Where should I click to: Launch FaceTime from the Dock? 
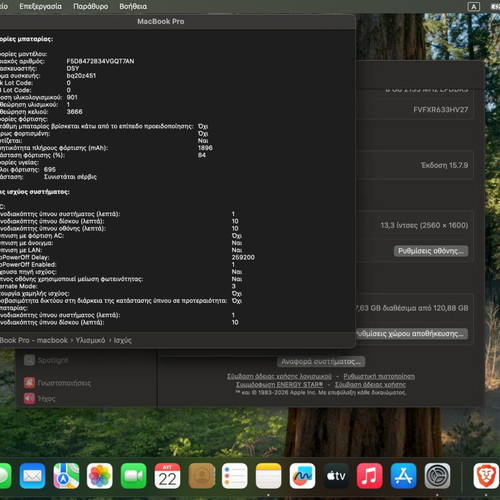click(x=133, y=476)
